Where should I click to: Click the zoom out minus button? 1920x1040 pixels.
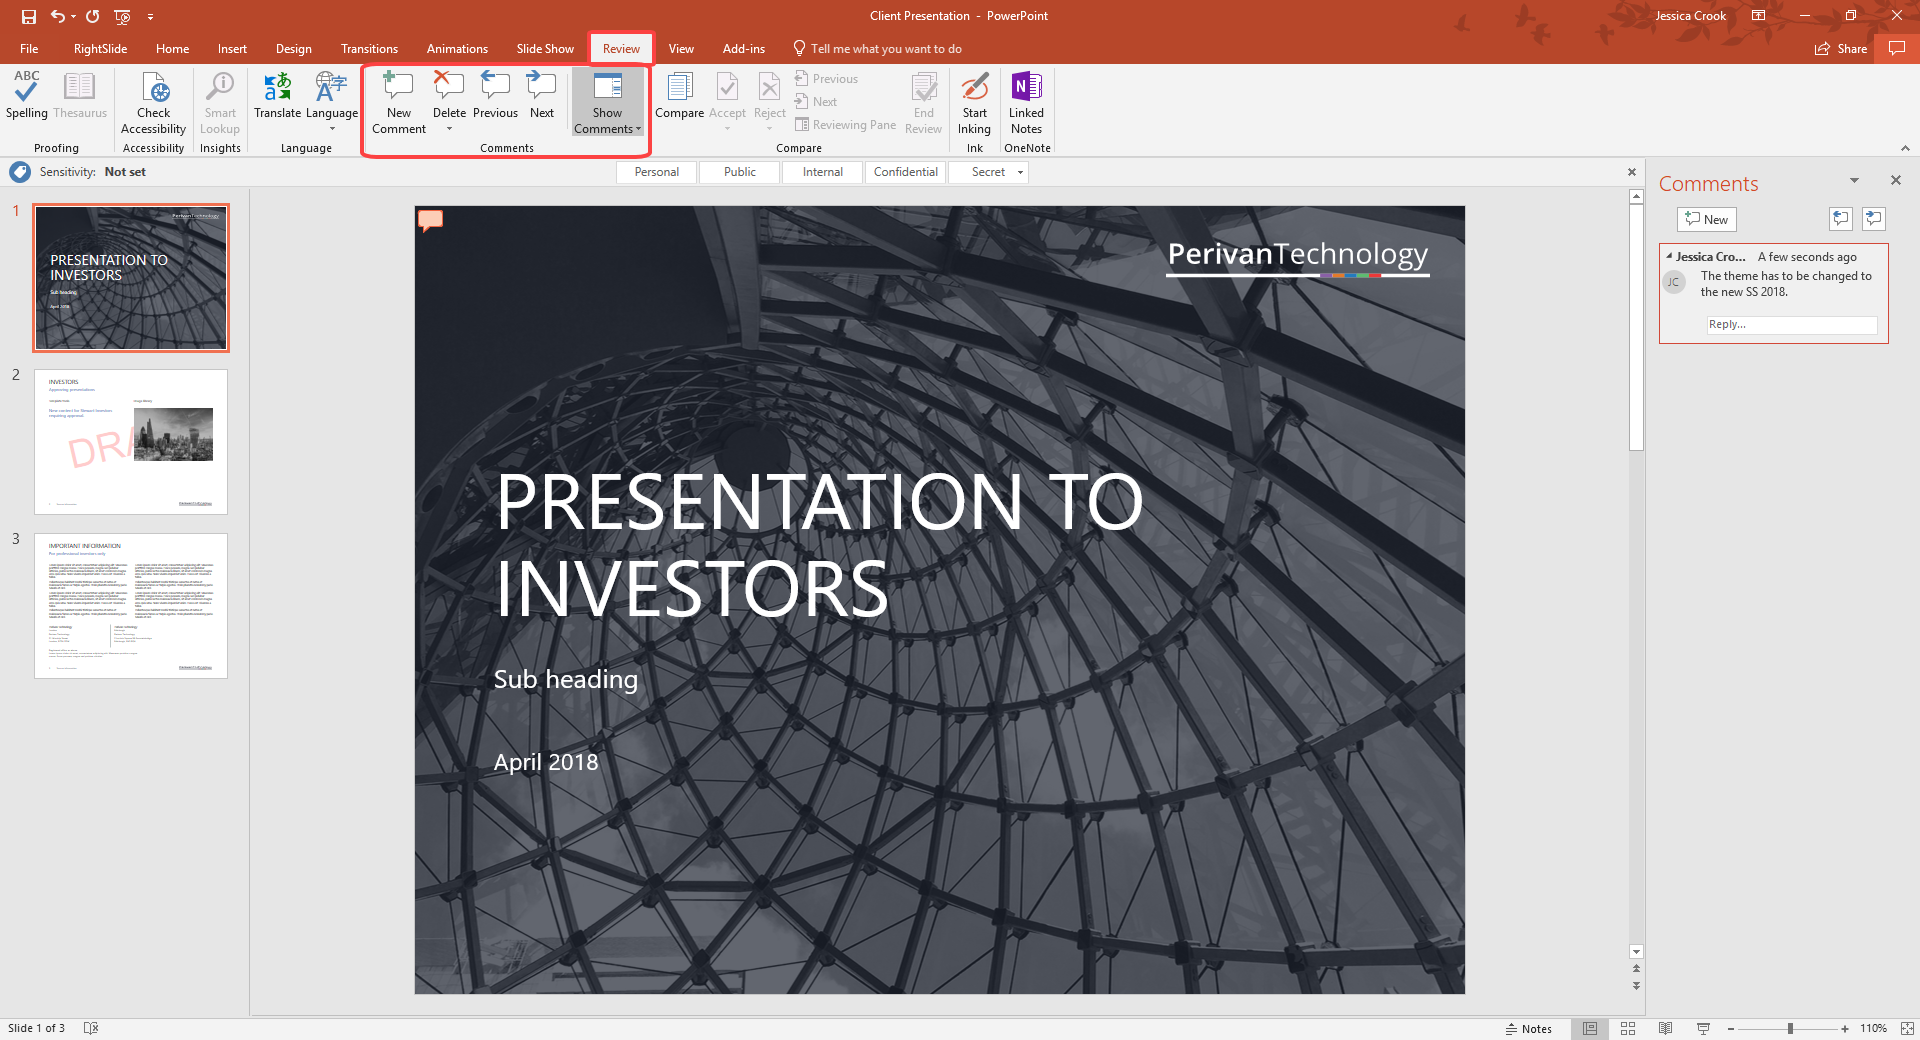tap(1731, 1028)
